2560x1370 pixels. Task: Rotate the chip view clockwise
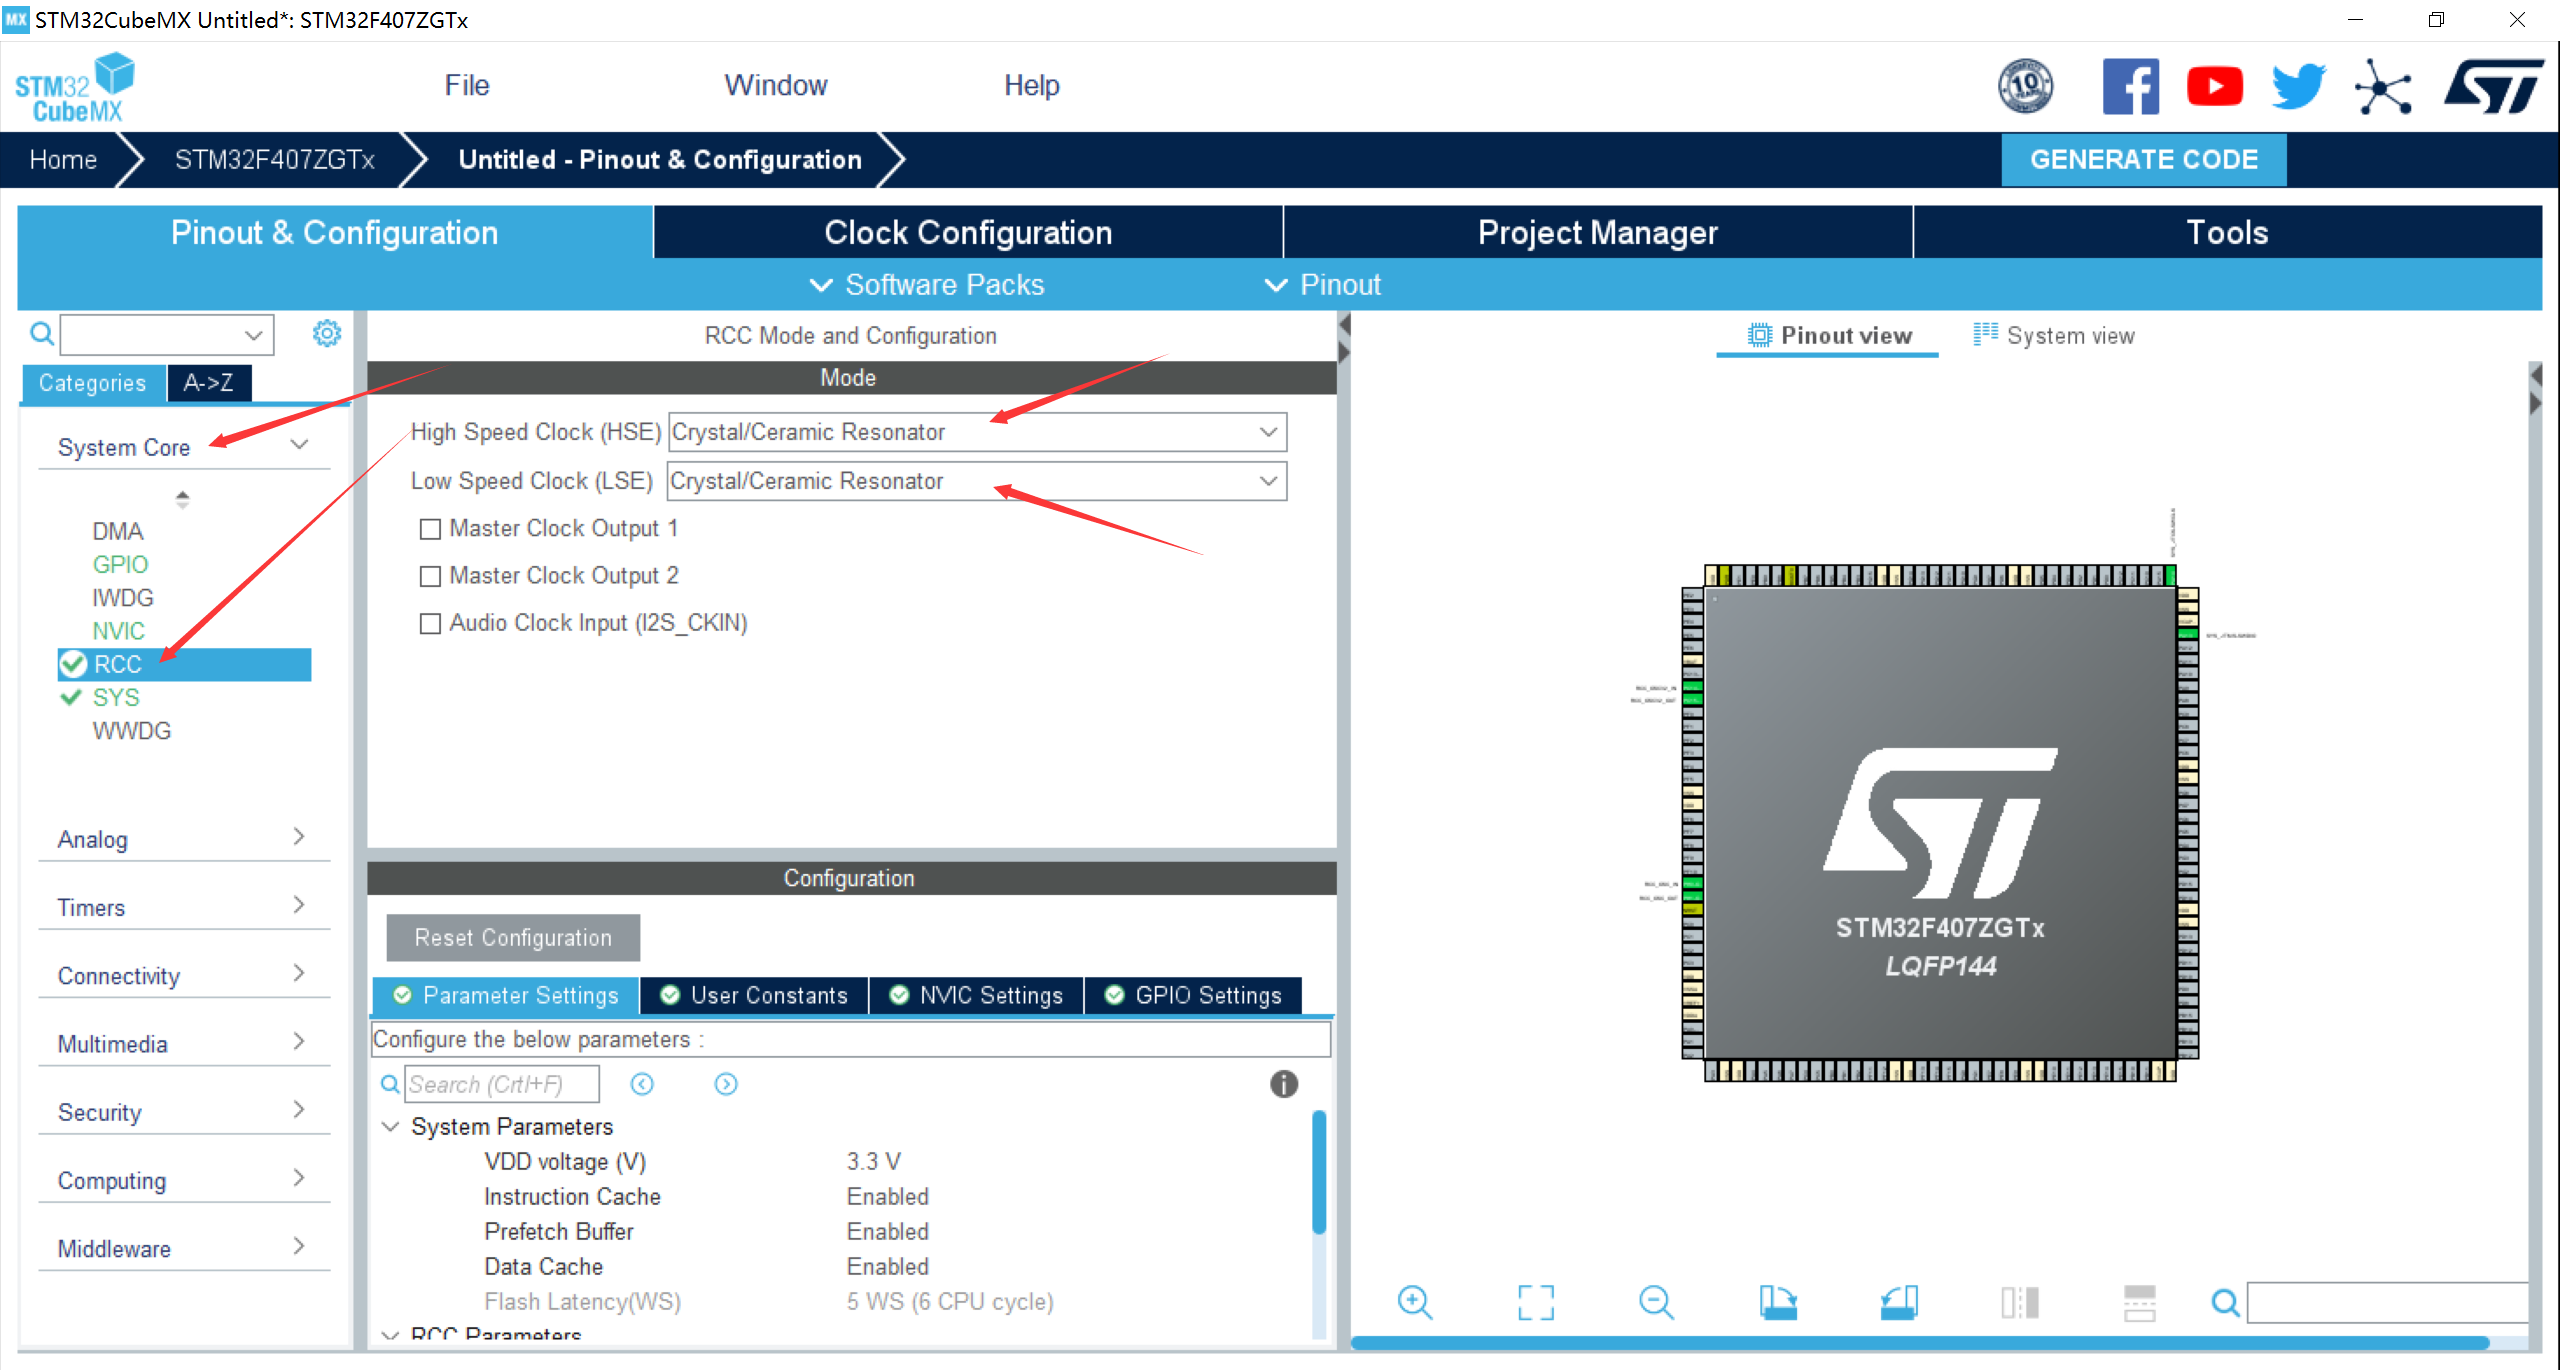click(1777, 1302)
